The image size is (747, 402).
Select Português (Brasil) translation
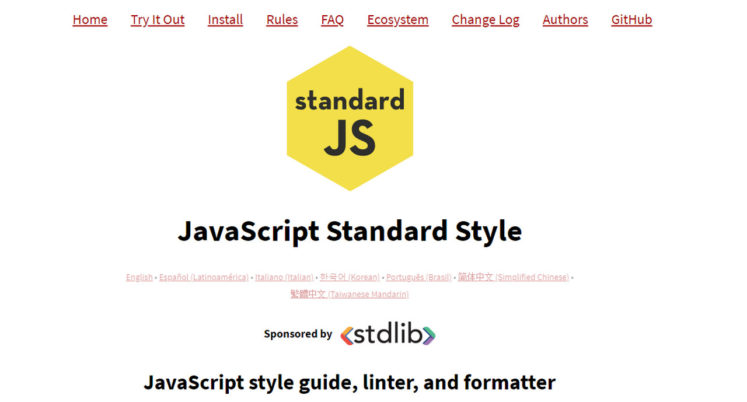pos(418,277)
